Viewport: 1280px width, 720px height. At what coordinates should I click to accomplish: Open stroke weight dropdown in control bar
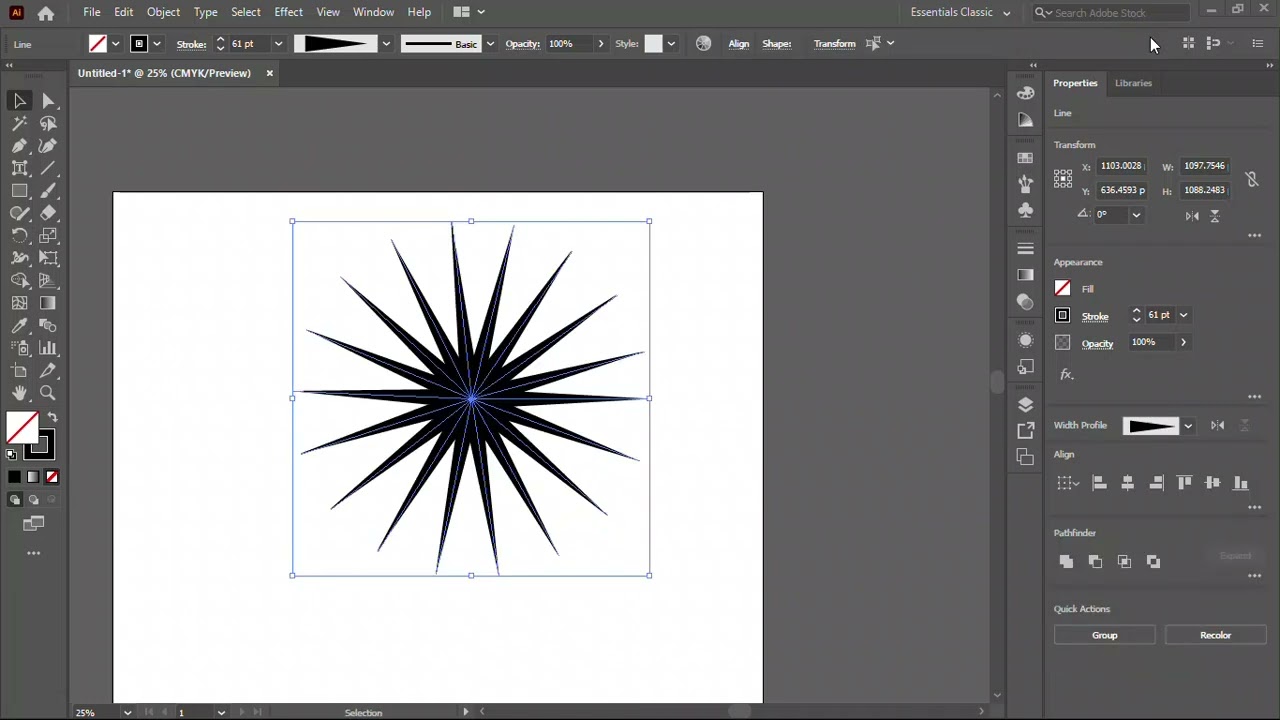[x=278, y=44]
